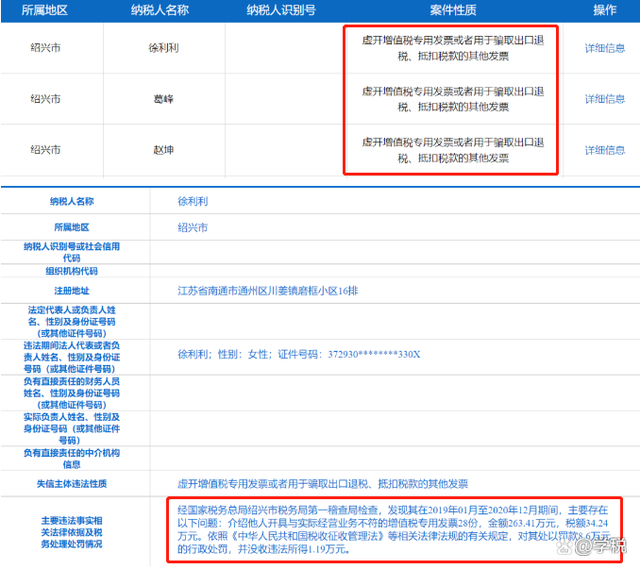Click the case nature text in 赵坤 row
This screenshot has width=640, height=569.
pos(454,149)
